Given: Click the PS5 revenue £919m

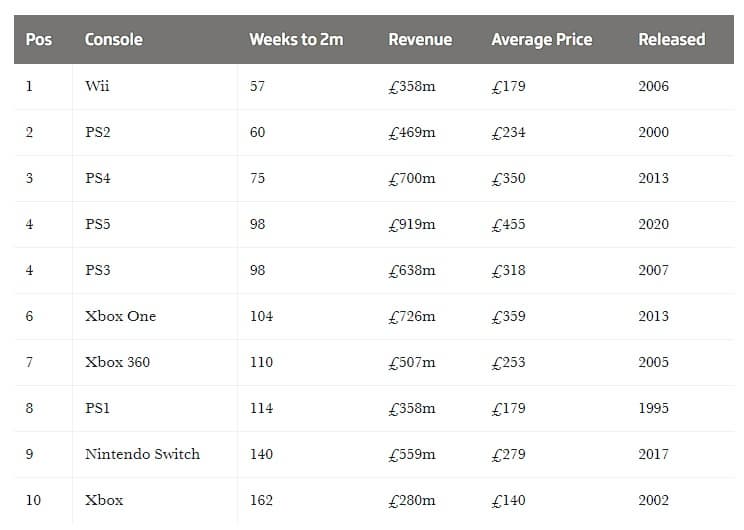Looking at the screenshot, I should pos(412,224).
